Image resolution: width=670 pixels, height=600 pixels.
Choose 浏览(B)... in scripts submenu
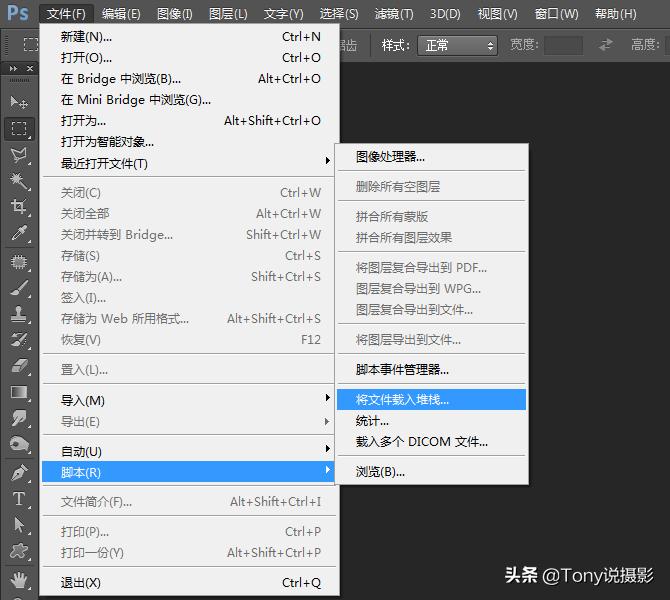[x=432, y=472]
